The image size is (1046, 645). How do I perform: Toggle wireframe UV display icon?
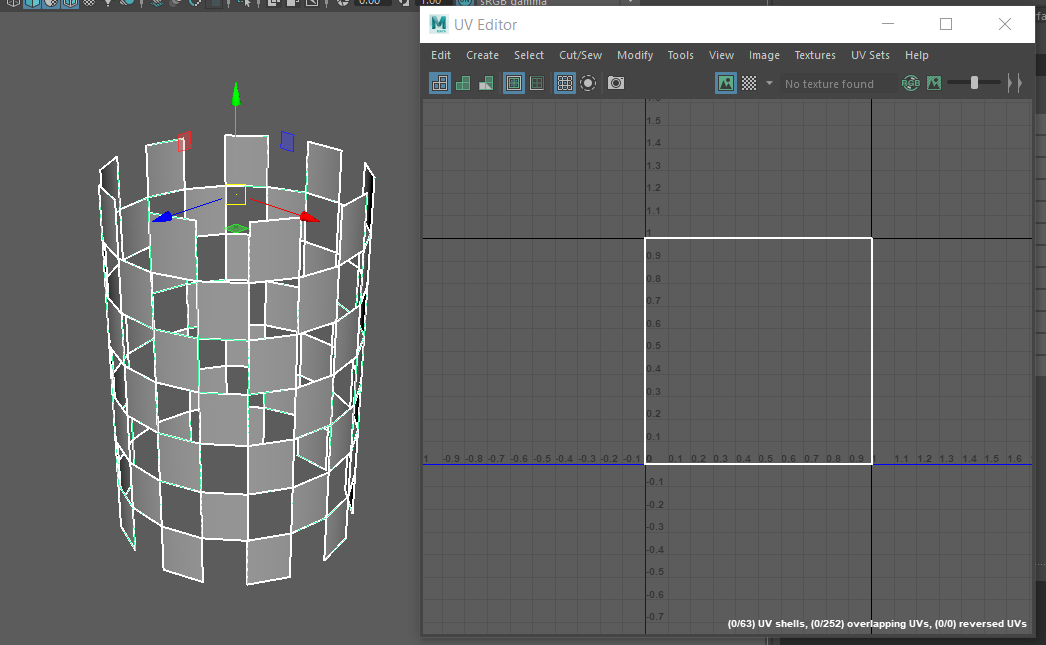440,83
